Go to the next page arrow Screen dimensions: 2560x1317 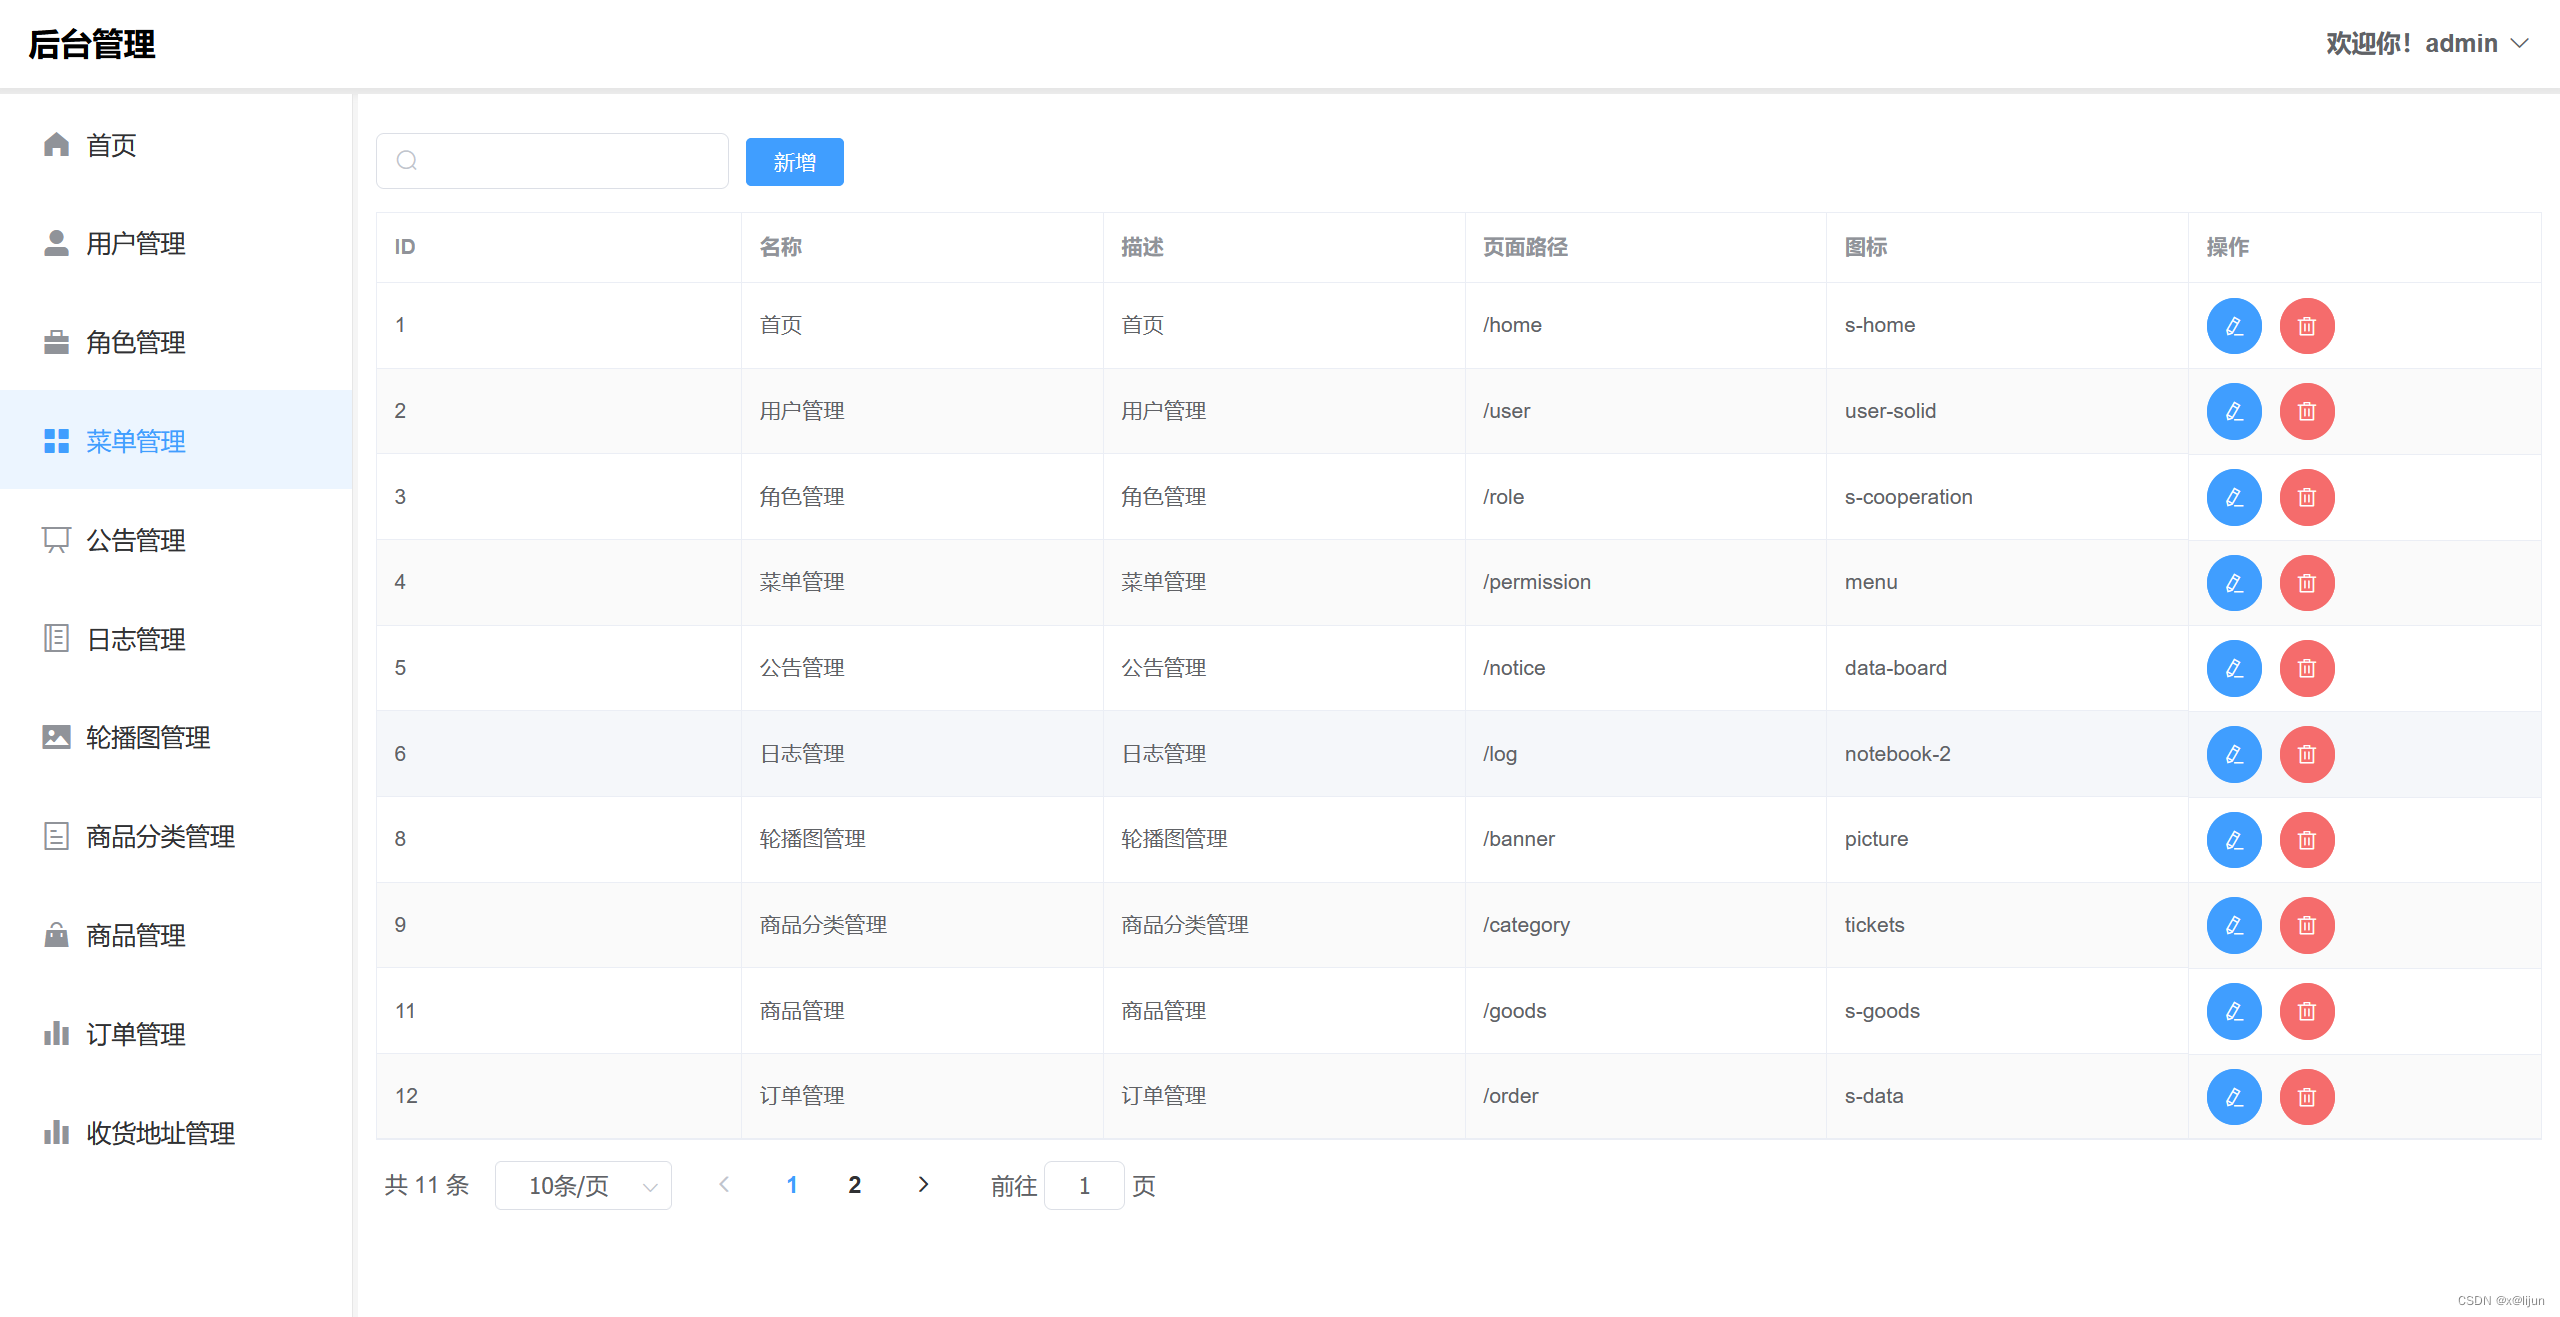click(923, 1185)
